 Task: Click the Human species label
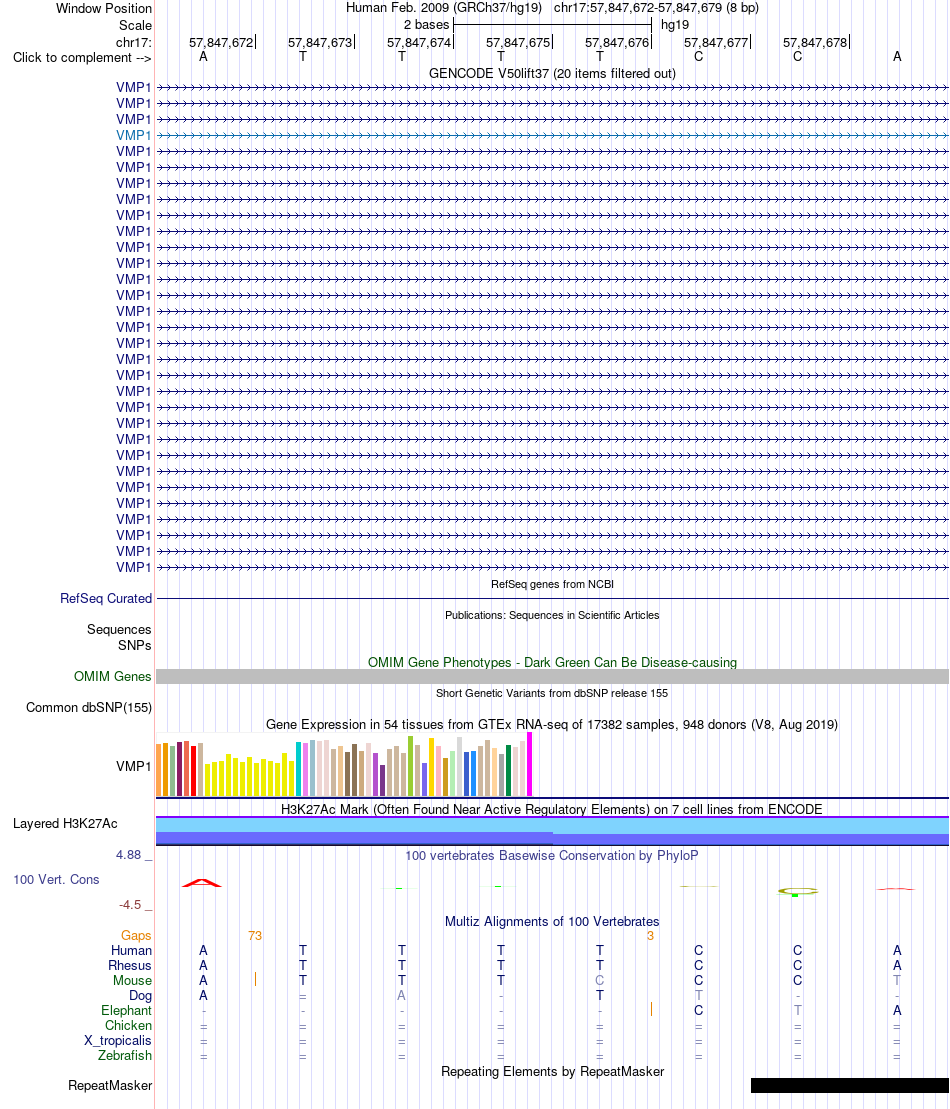pos(131,951)
